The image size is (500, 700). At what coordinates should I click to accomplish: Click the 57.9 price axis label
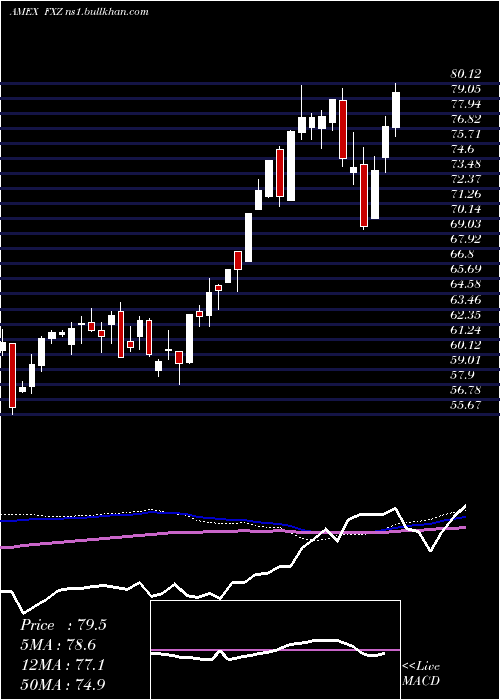[x=462, y=375]
